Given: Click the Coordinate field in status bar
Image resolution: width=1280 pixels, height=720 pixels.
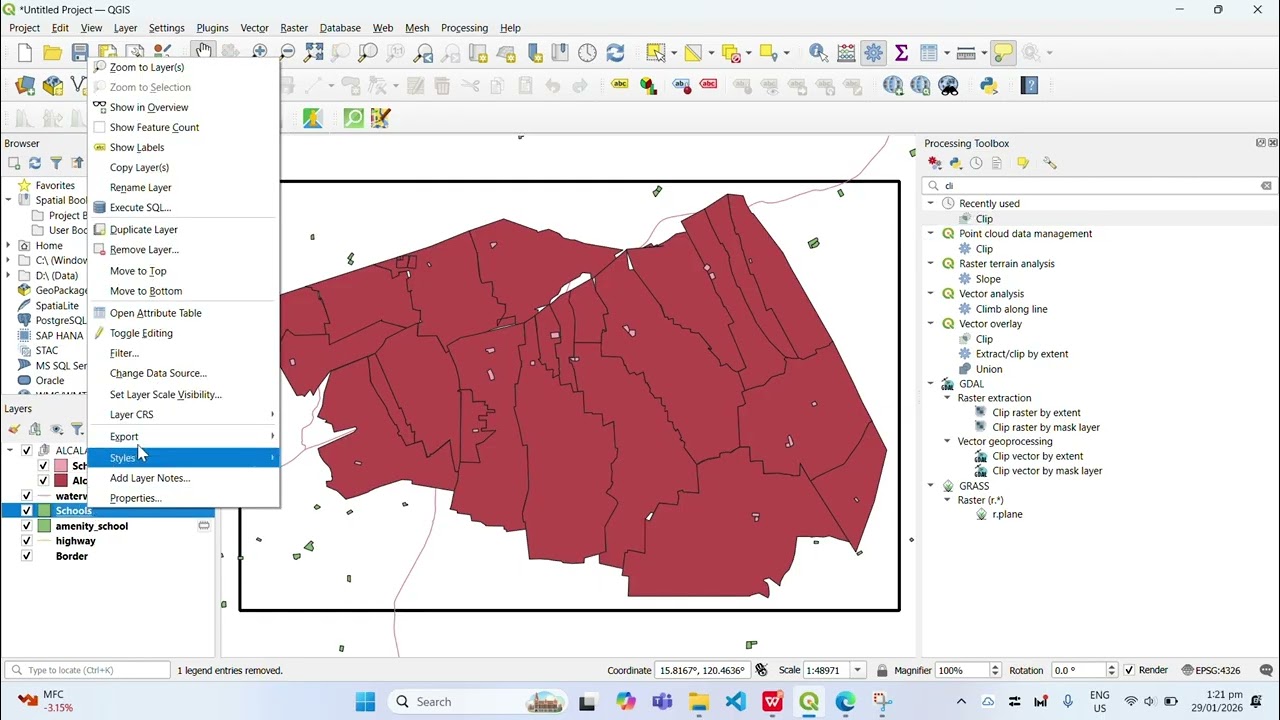Looking at the screenshot, I should [x=702, y=670].
